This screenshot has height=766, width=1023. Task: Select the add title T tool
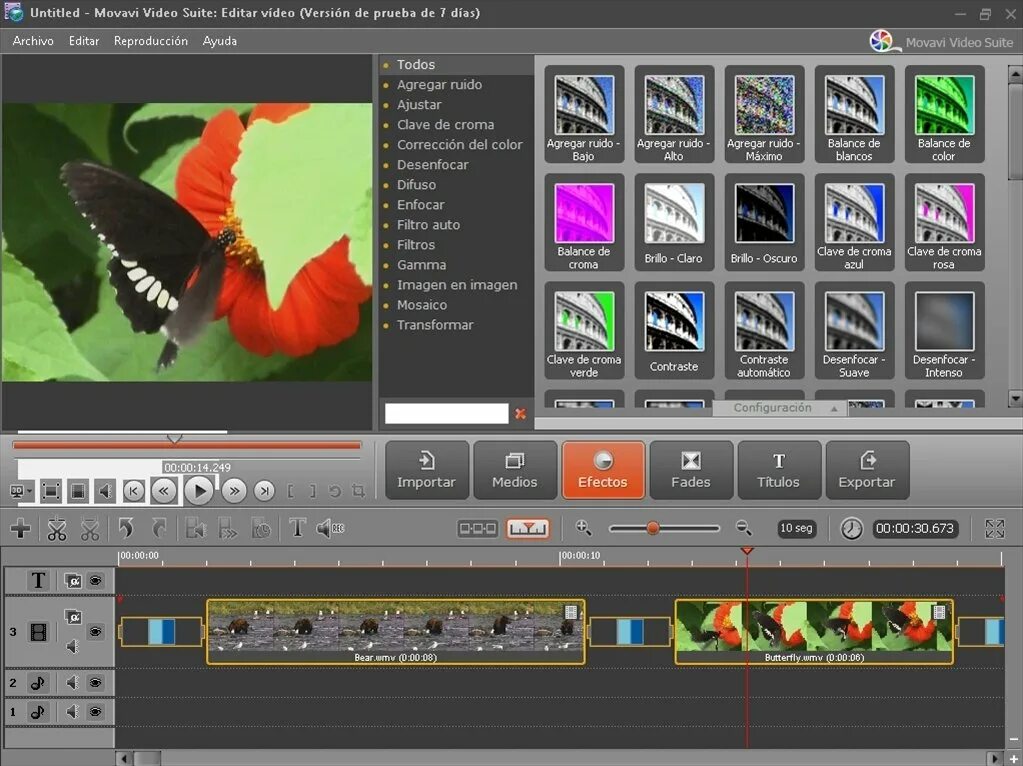pos(297,528)
